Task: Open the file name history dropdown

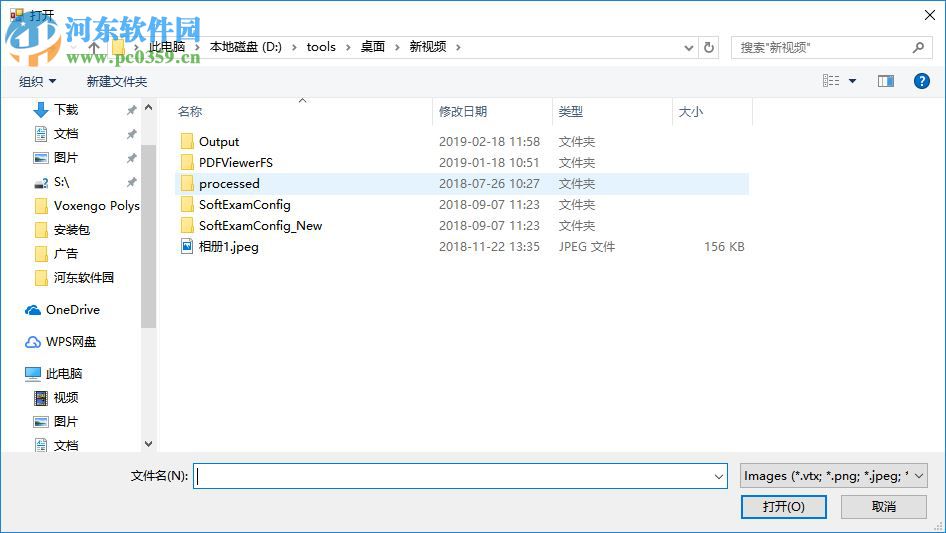Action: pos(719,476)
